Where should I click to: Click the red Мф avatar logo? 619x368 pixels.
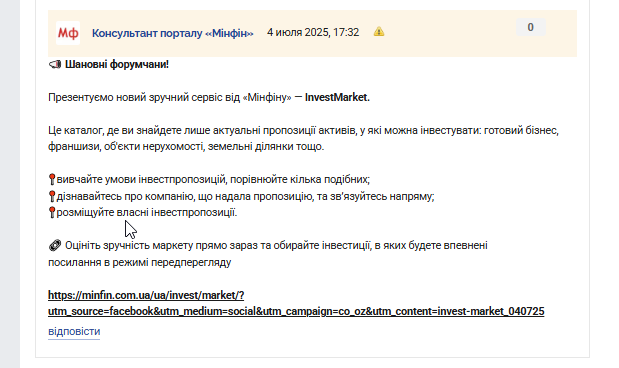tap(68, 33)
